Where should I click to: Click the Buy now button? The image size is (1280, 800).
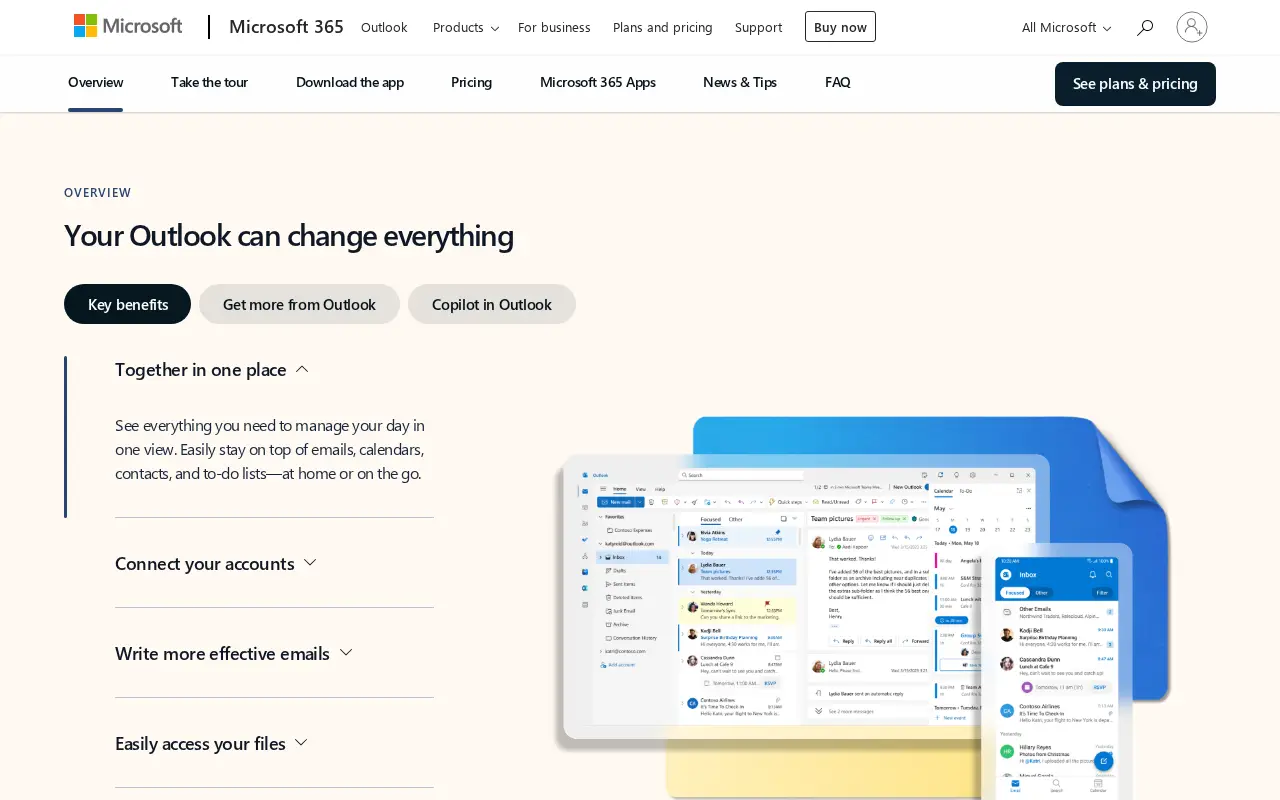[840, 27]
